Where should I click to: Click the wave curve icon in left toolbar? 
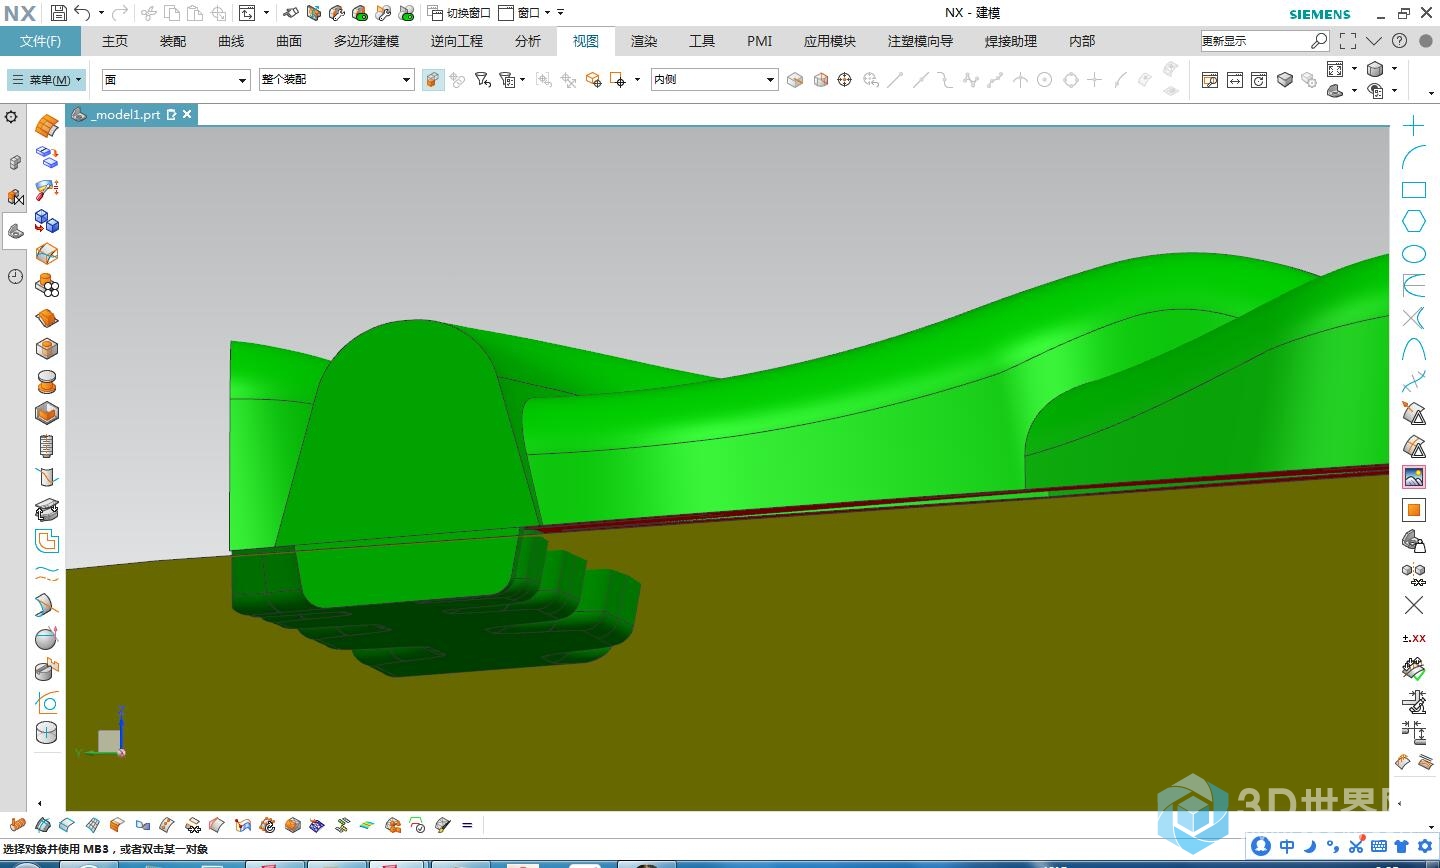(46, 573)
